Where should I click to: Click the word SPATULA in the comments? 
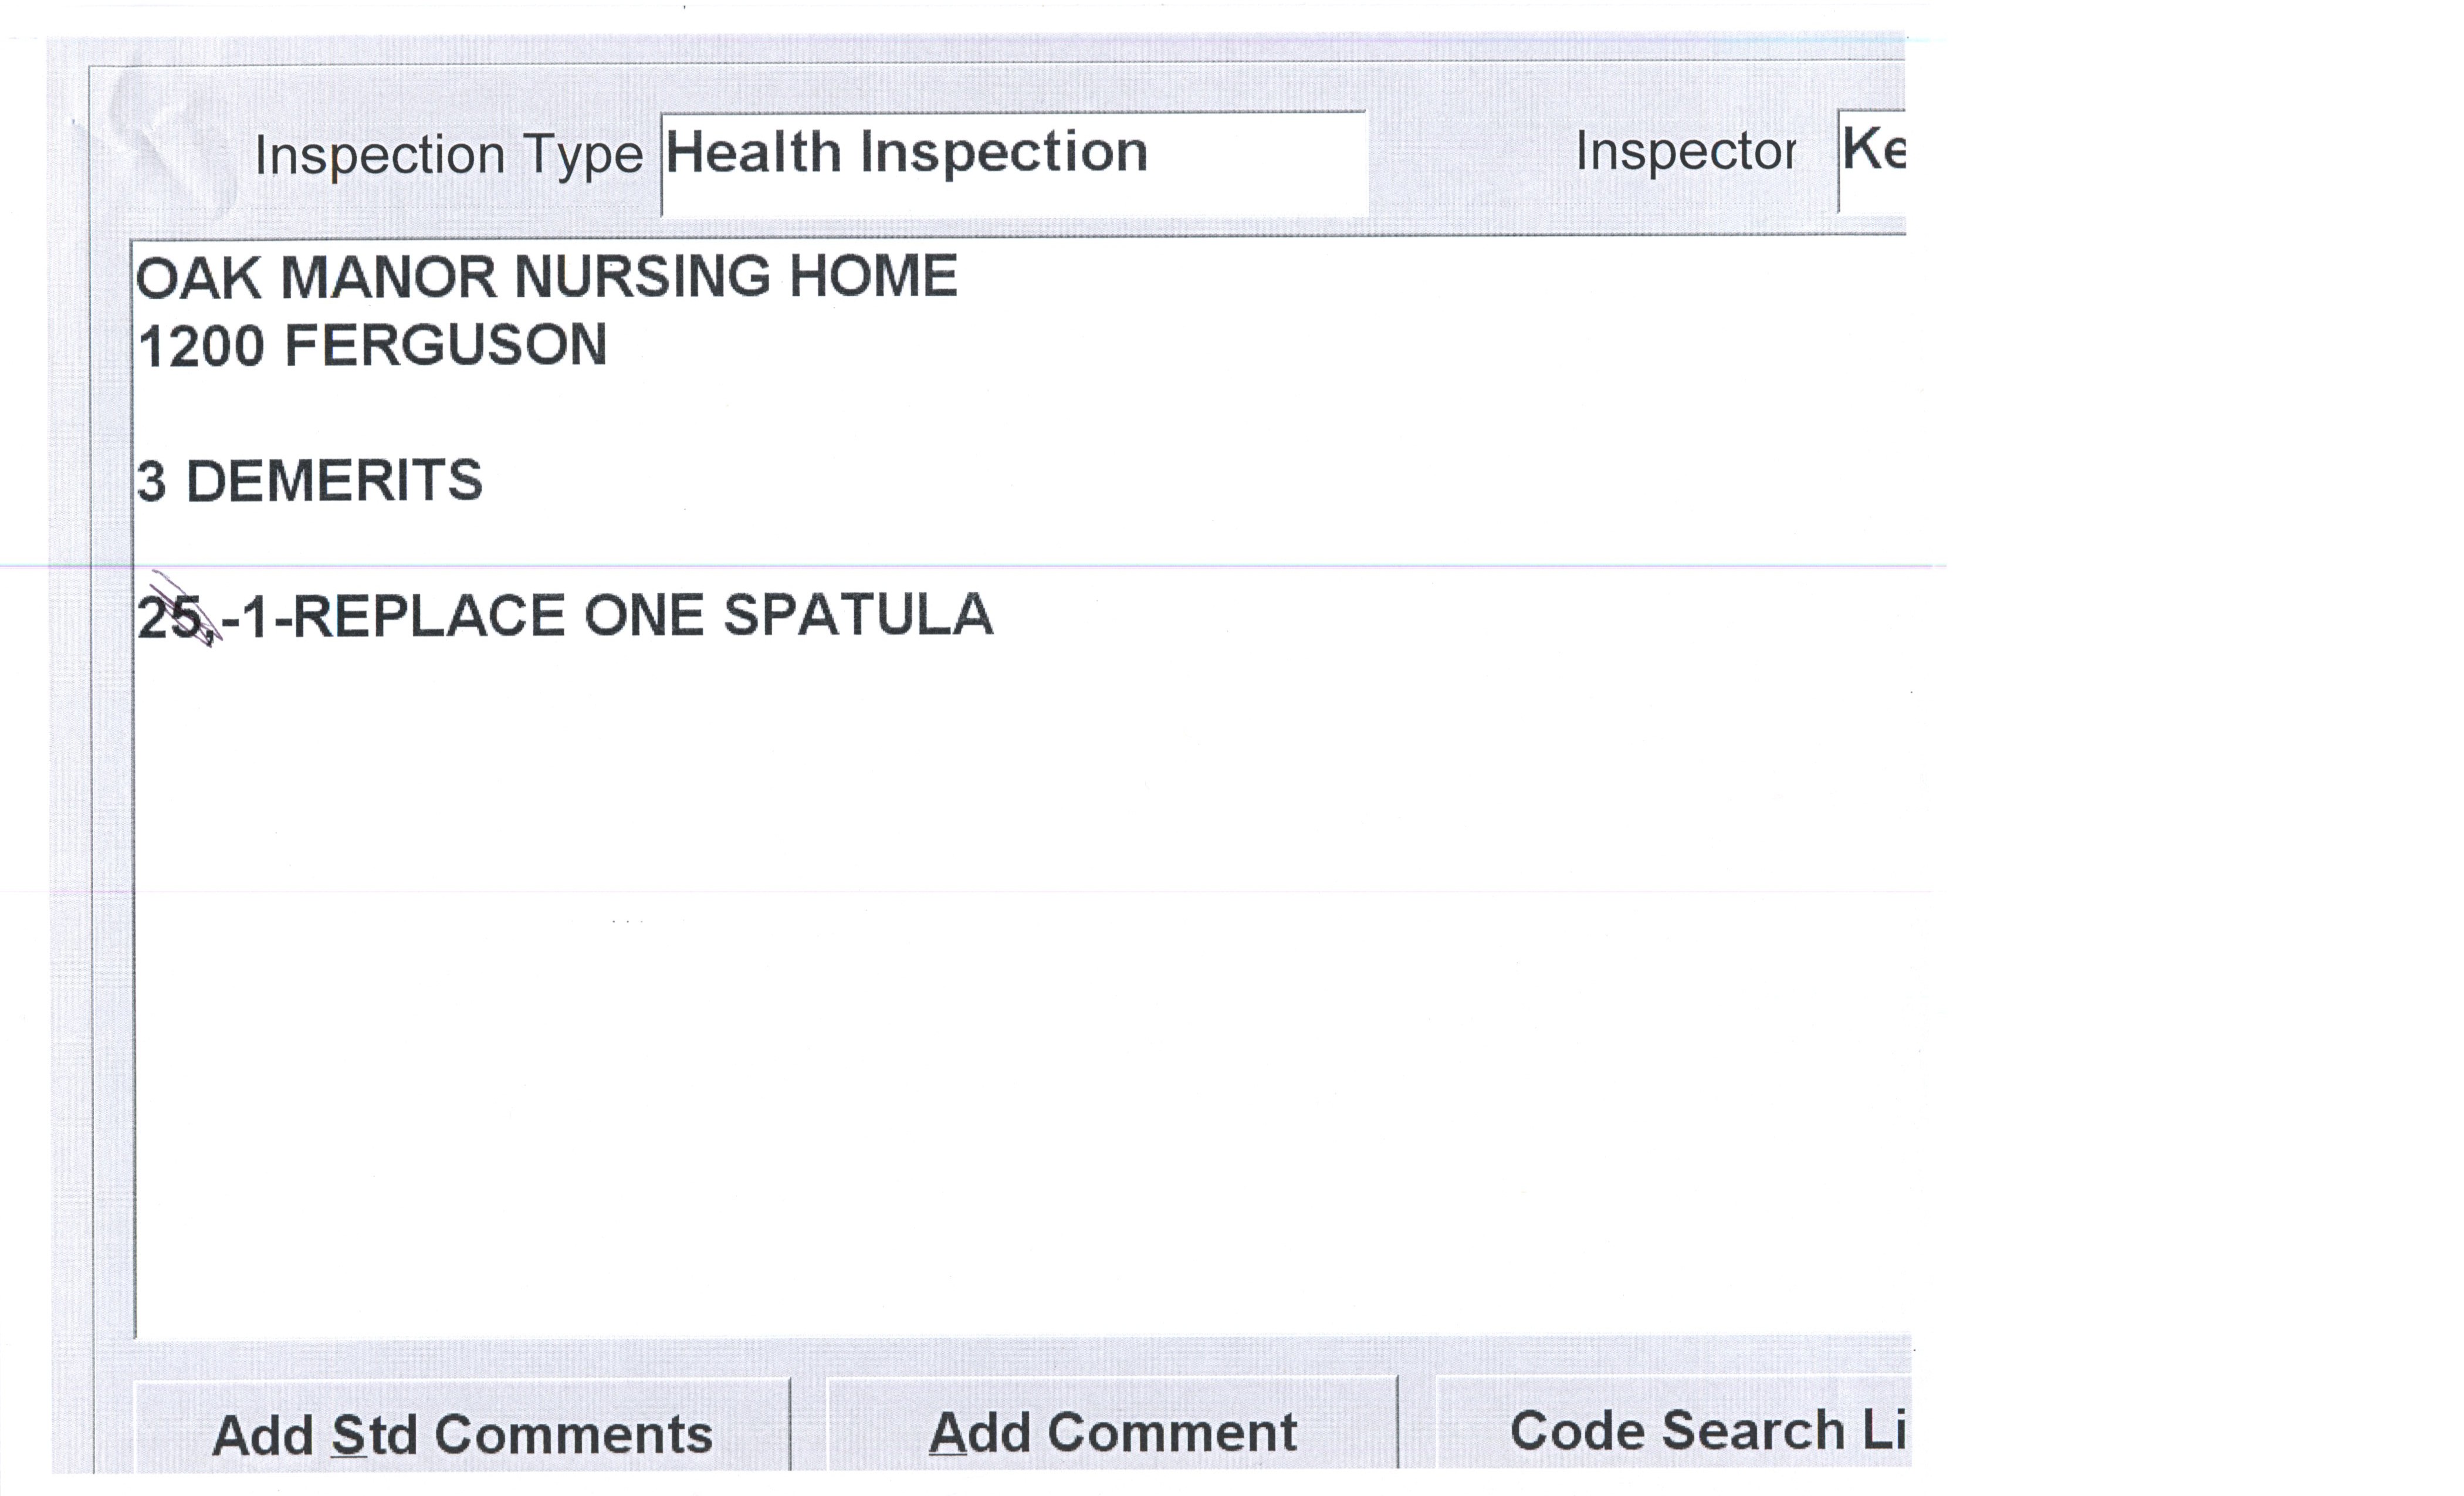click(858, 615)
